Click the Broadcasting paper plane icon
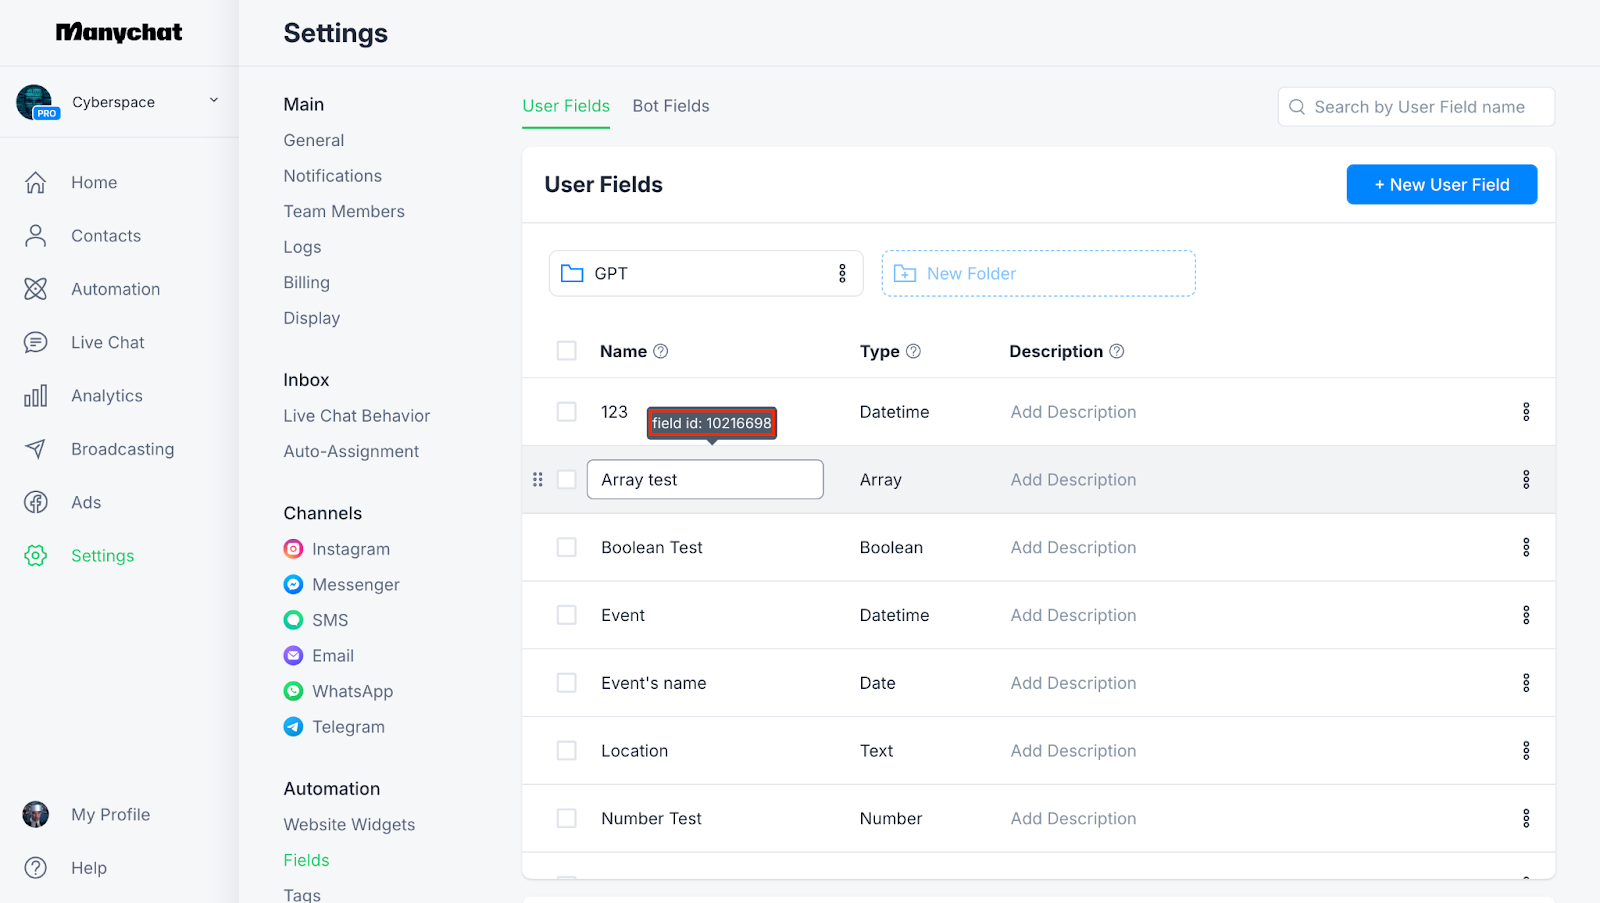This screenshot has height=903, width=1600. 36,449
